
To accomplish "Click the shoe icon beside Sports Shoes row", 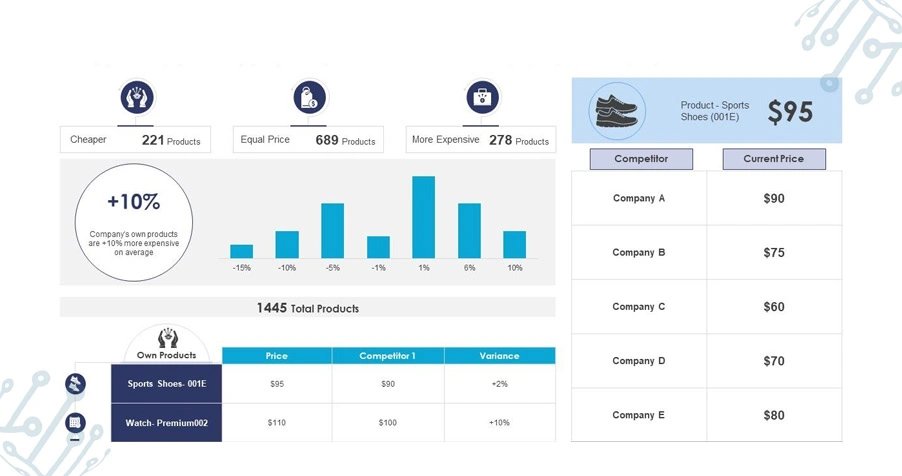I will point(75,384).
